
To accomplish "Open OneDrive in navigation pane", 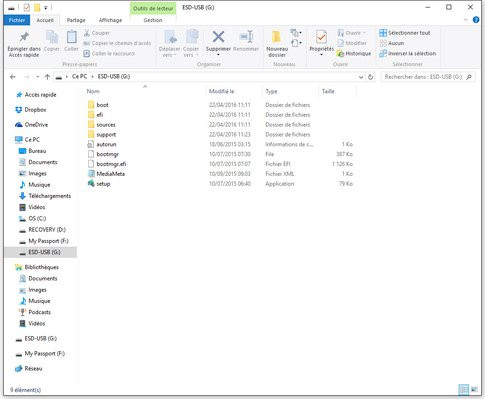I will click(x=36, y=125).
